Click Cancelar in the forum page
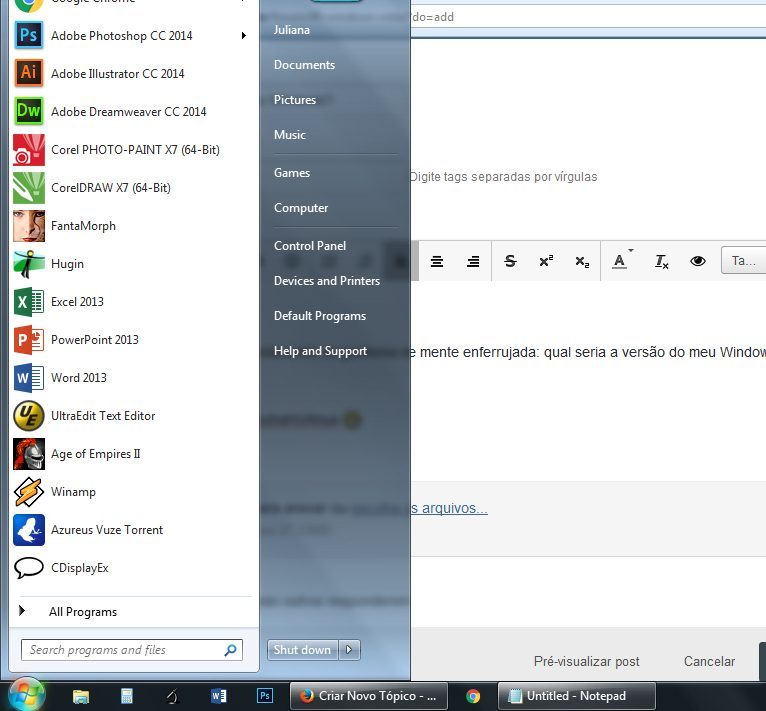Image resolution: width=766 pixels, height=711 pixels. (709, 662)
